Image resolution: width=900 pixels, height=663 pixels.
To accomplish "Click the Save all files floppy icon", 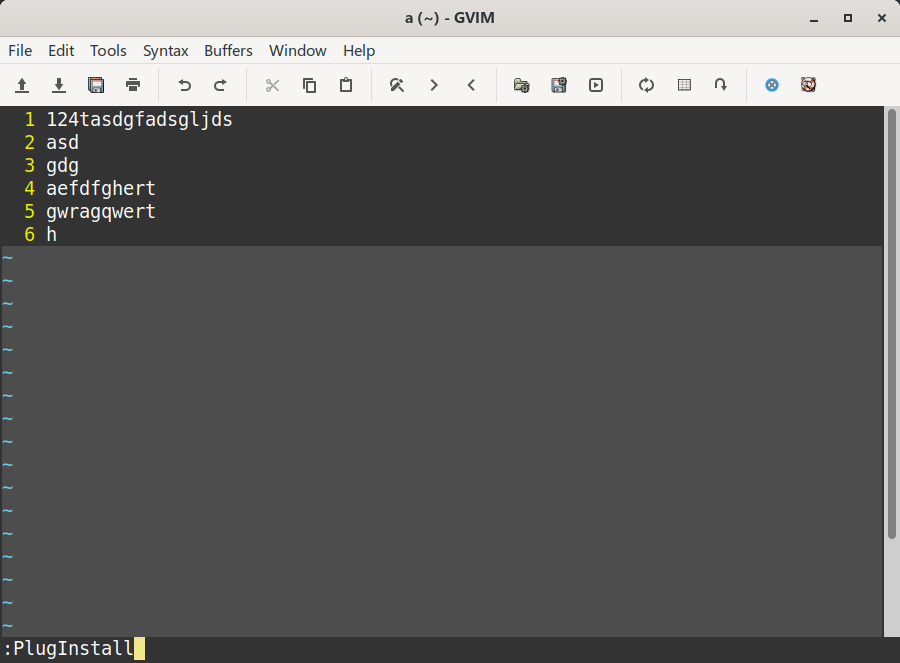I will pos(96,85).
